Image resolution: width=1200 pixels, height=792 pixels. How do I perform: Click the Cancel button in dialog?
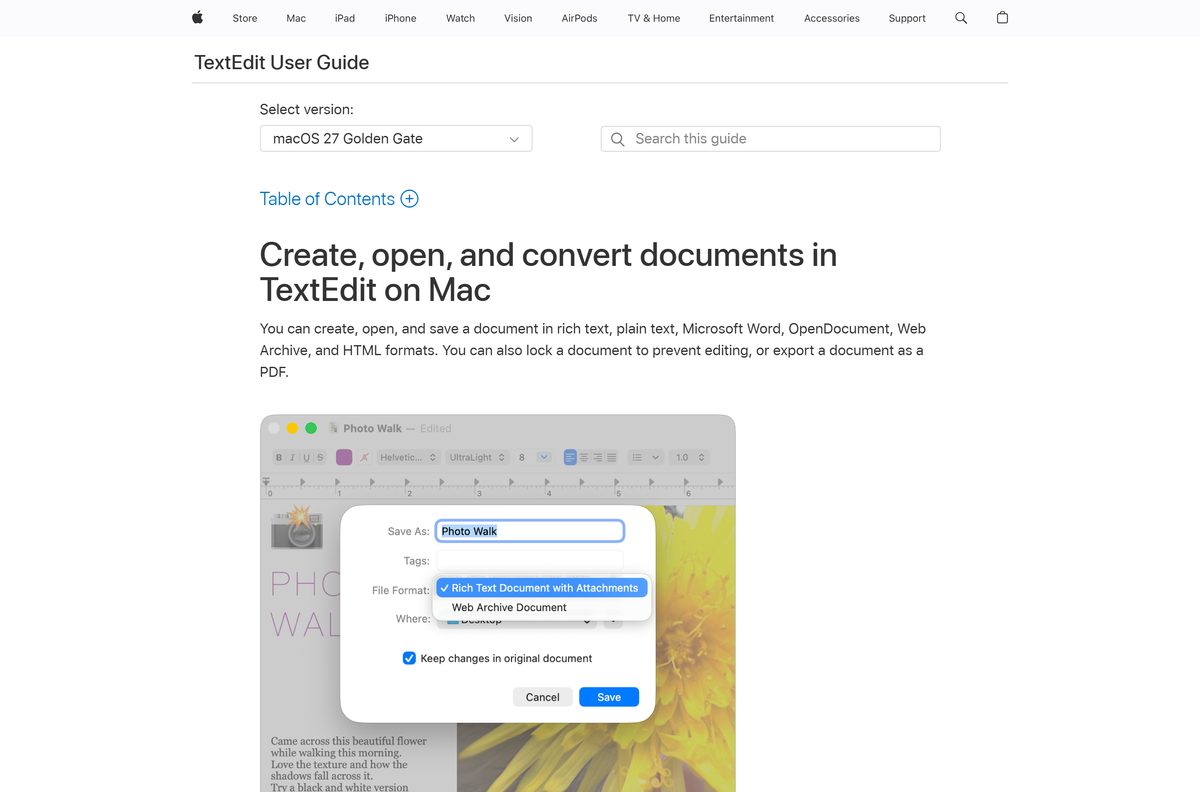(x=543, y=697)
